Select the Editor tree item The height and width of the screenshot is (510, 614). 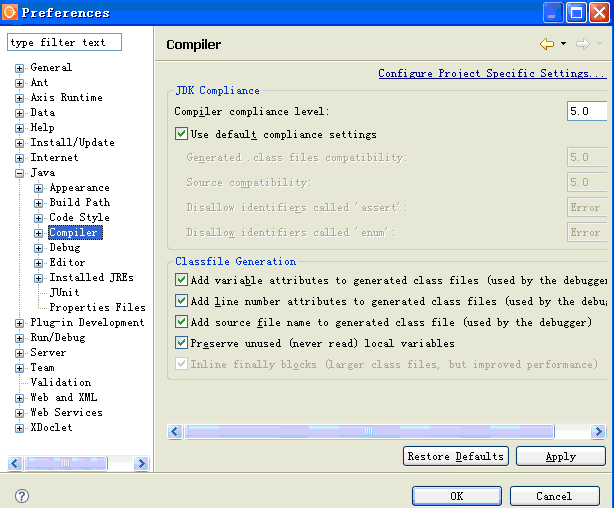point(67,262)
